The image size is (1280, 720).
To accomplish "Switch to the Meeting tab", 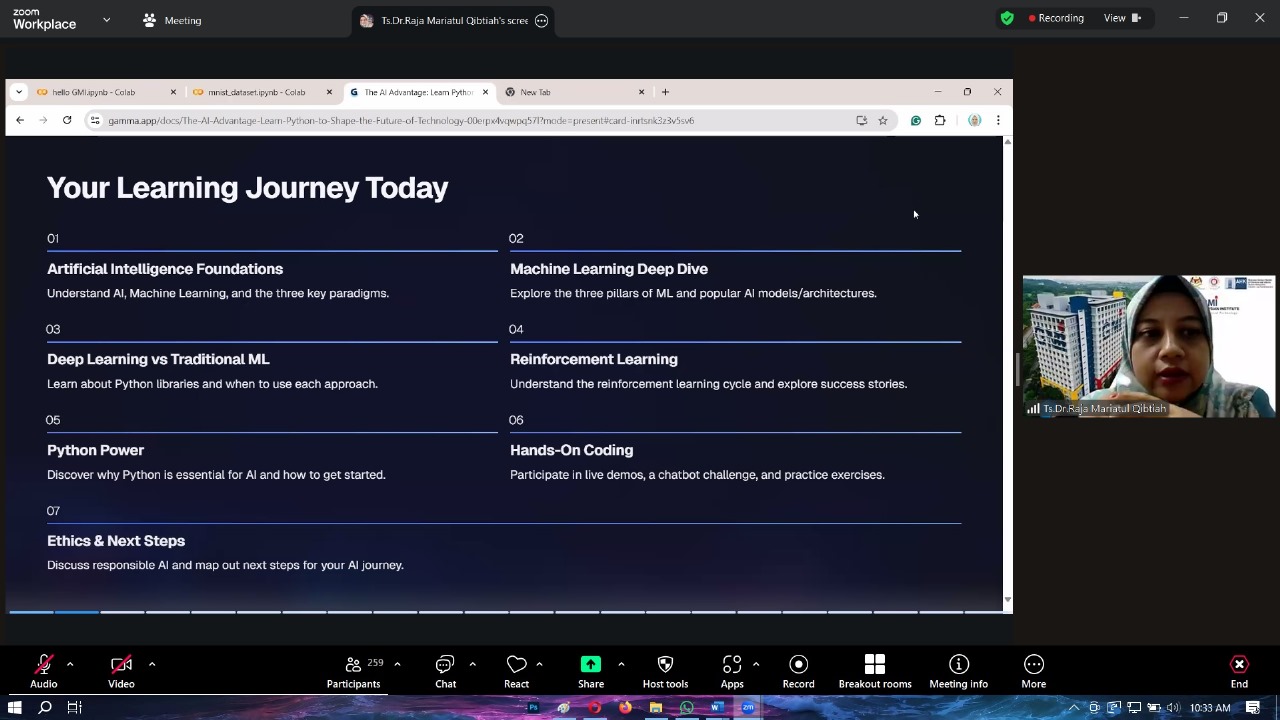I will coord(172,20).
